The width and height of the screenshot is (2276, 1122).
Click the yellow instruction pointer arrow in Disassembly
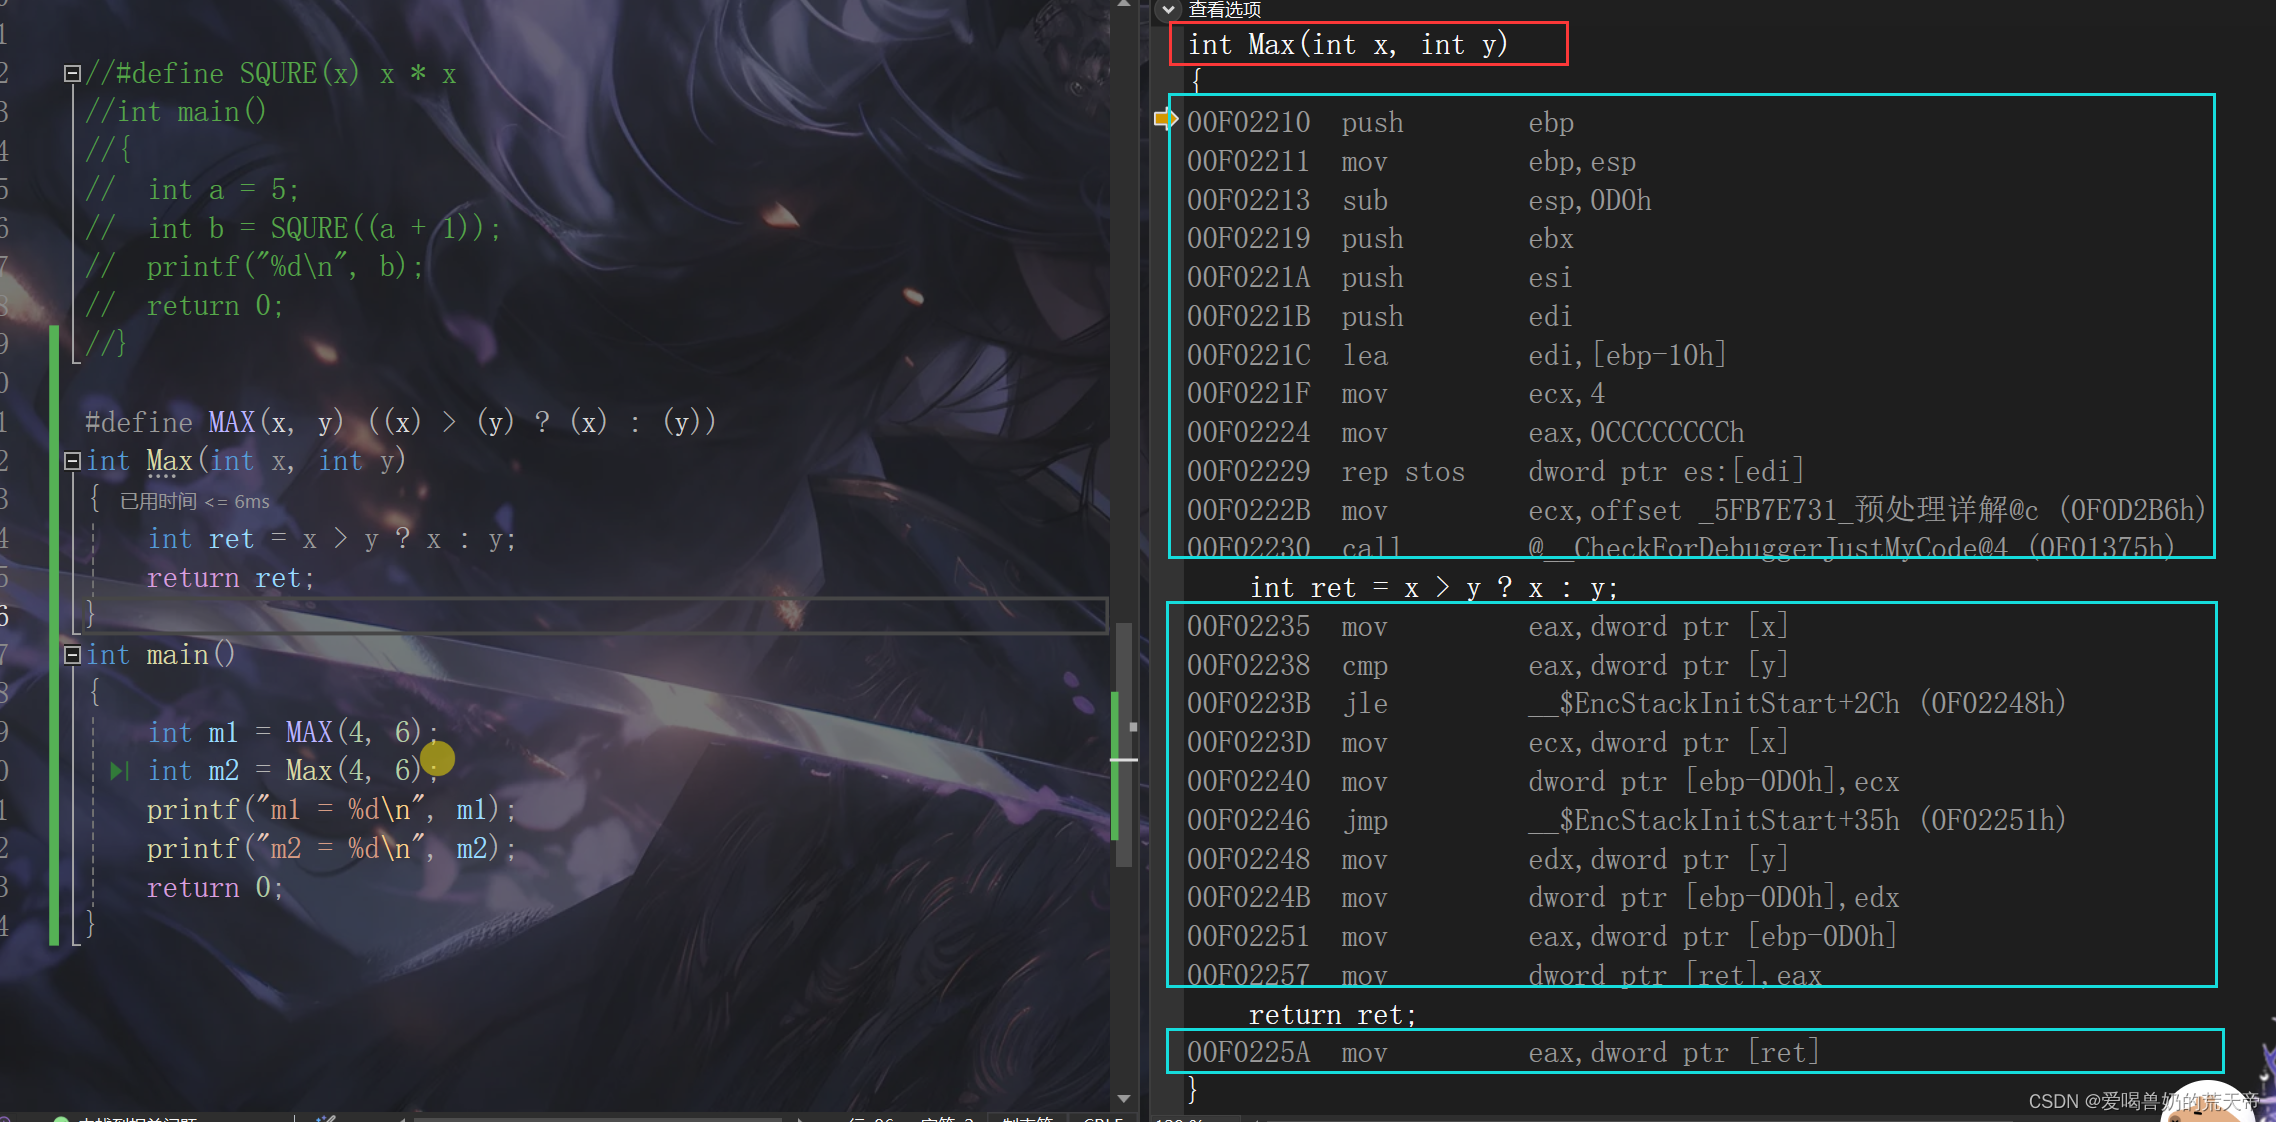coord(1165,119)
